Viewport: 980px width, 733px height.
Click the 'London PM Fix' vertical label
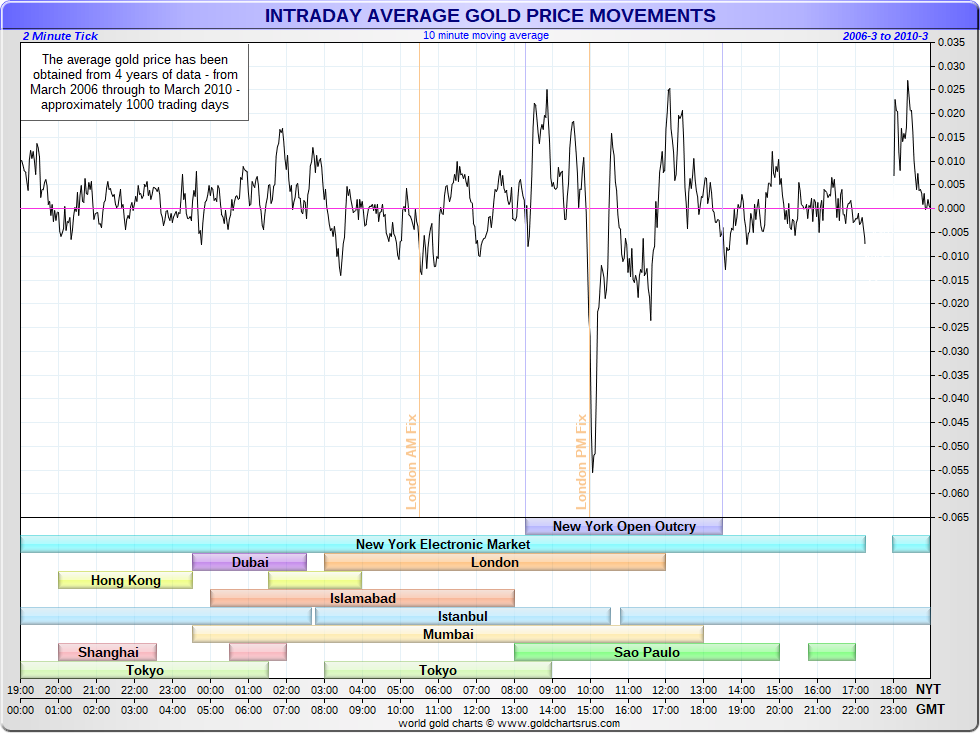coord(581,462)
